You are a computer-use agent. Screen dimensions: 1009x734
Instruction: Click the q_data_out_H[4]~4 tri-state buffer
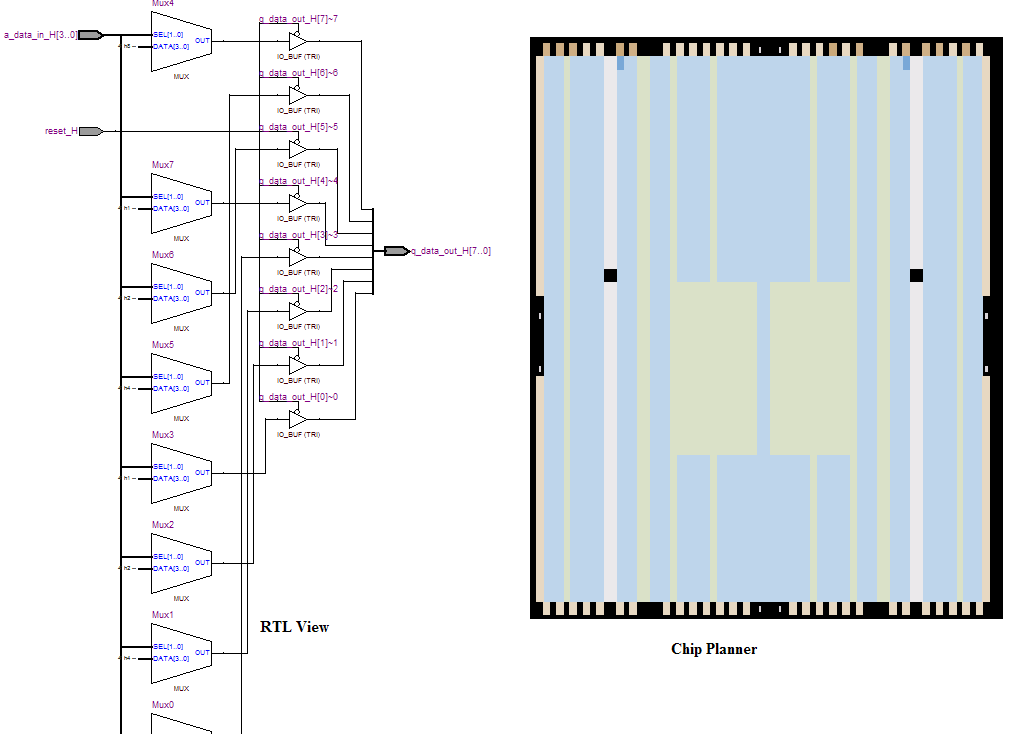click(297, 203)
